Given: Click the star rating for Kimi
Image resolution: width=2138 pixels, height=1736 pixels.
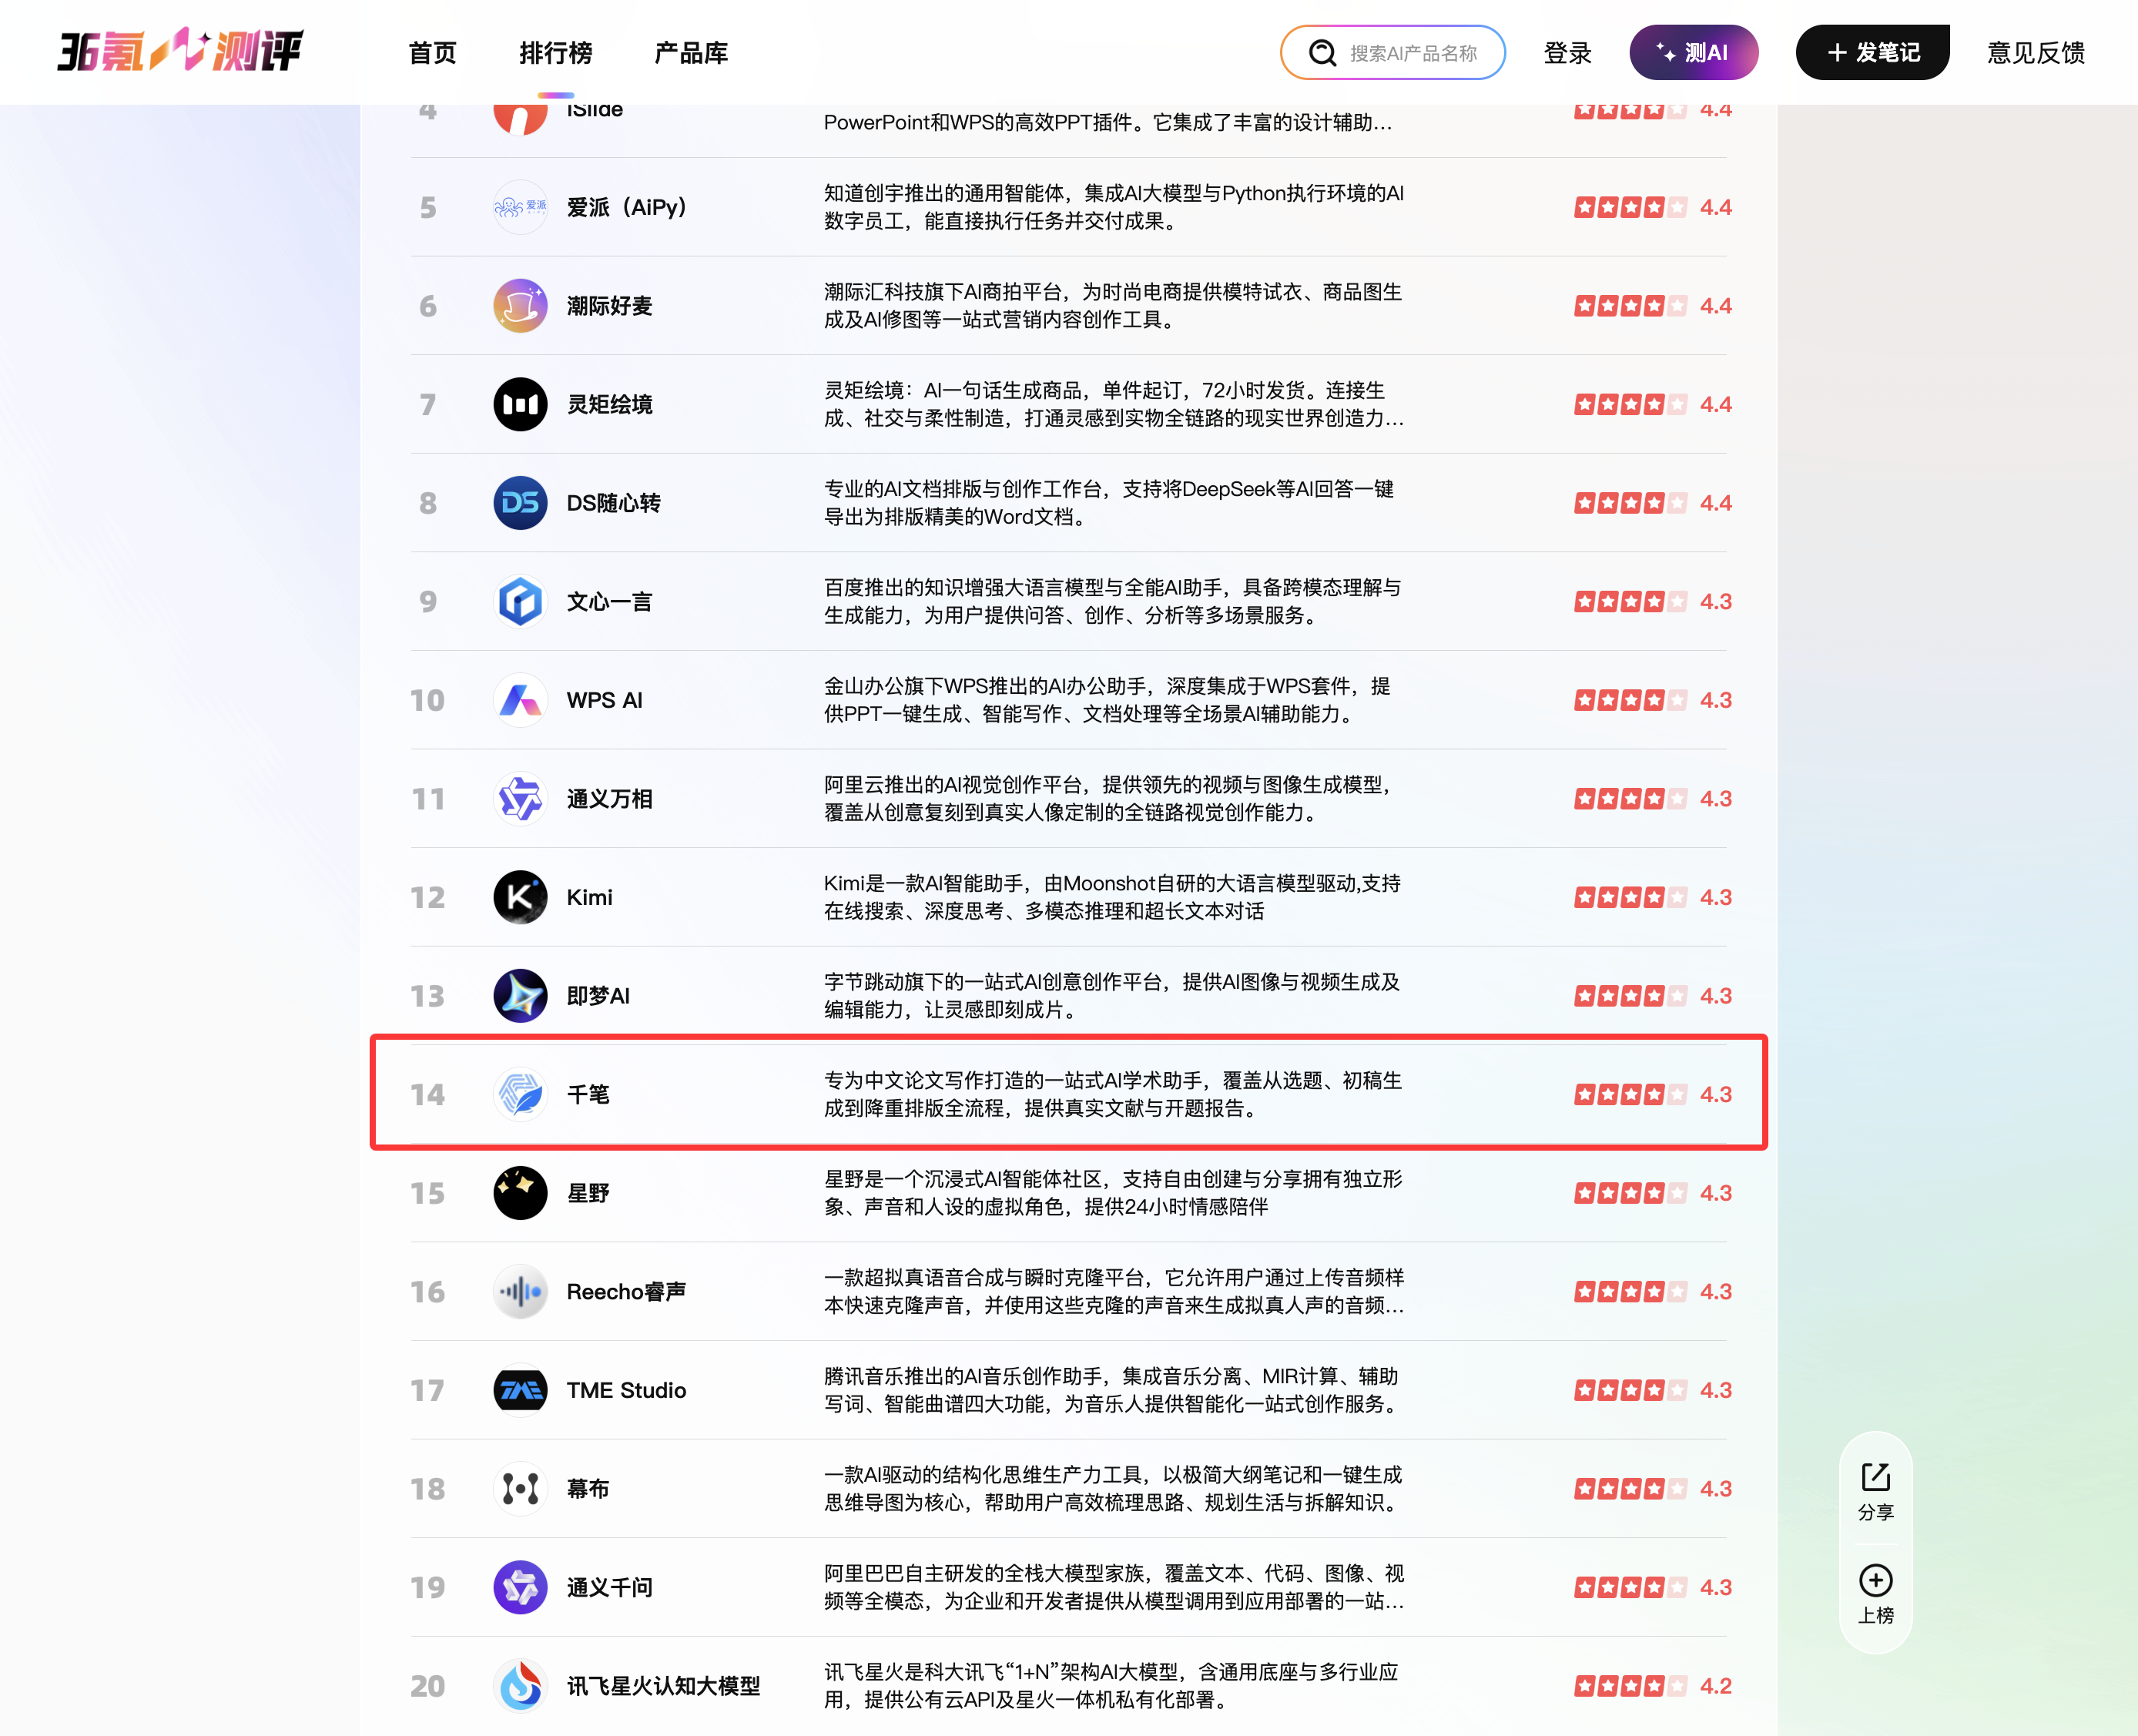Looking at the screenshot, I should (x=1630, y=897).
